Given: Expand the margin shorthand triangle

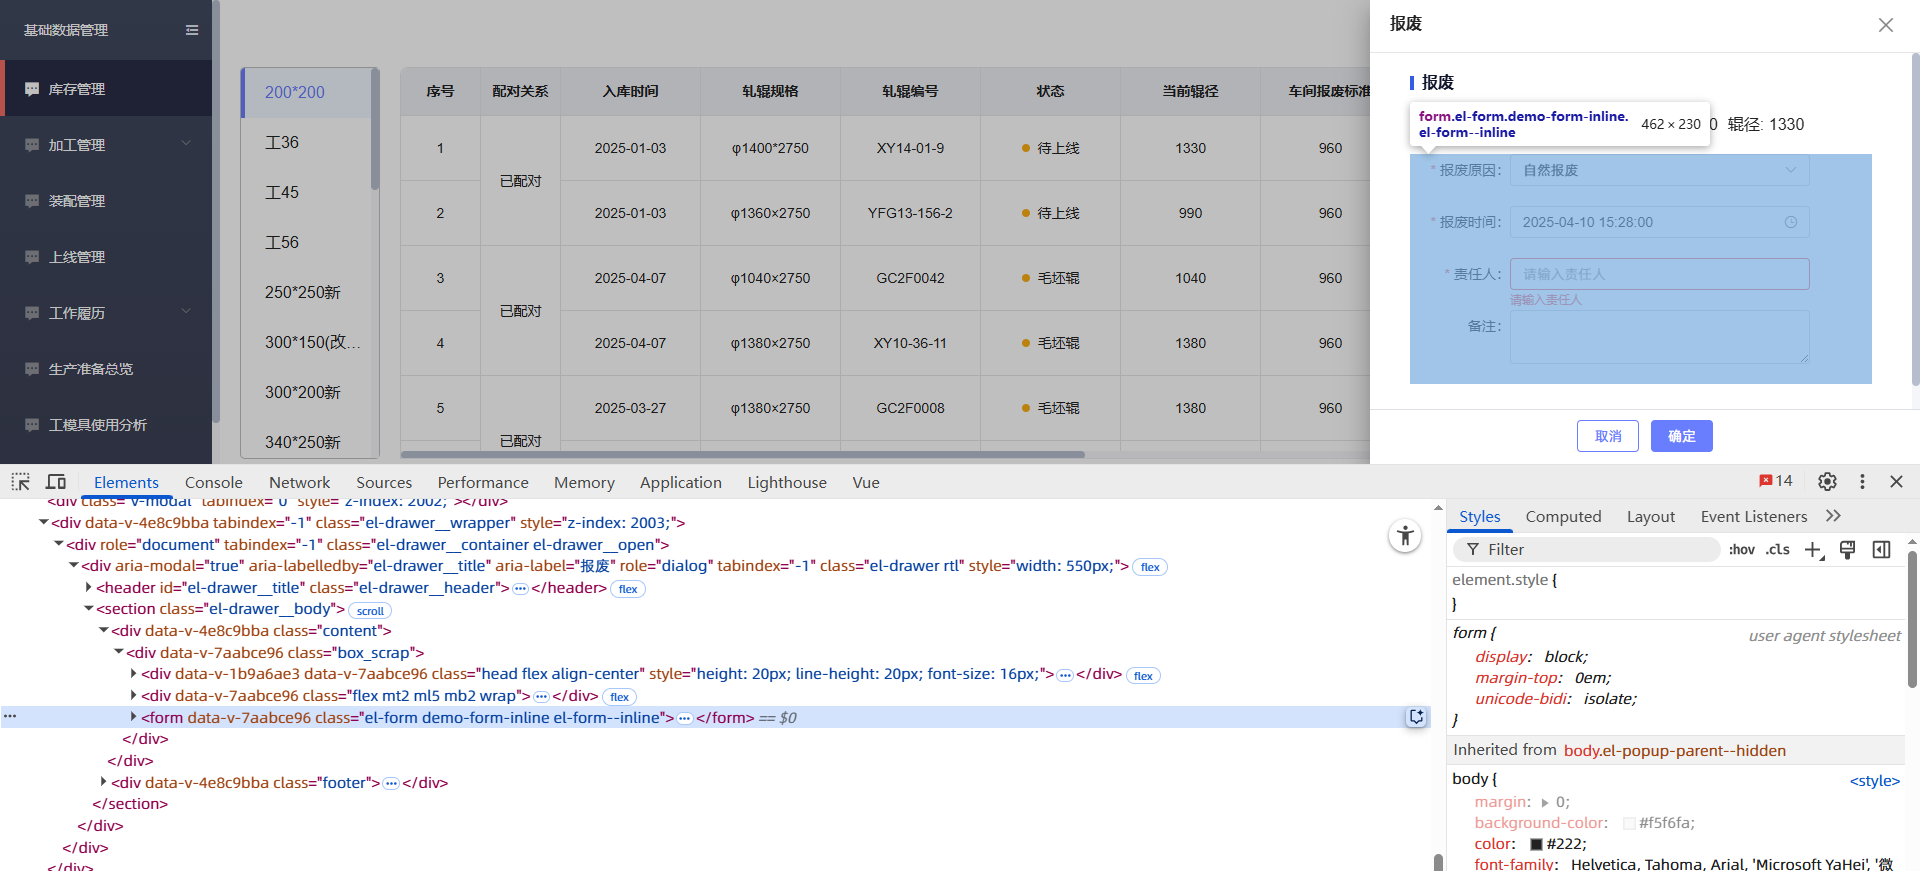Looking at the screenshot, I should [1545, 802].
